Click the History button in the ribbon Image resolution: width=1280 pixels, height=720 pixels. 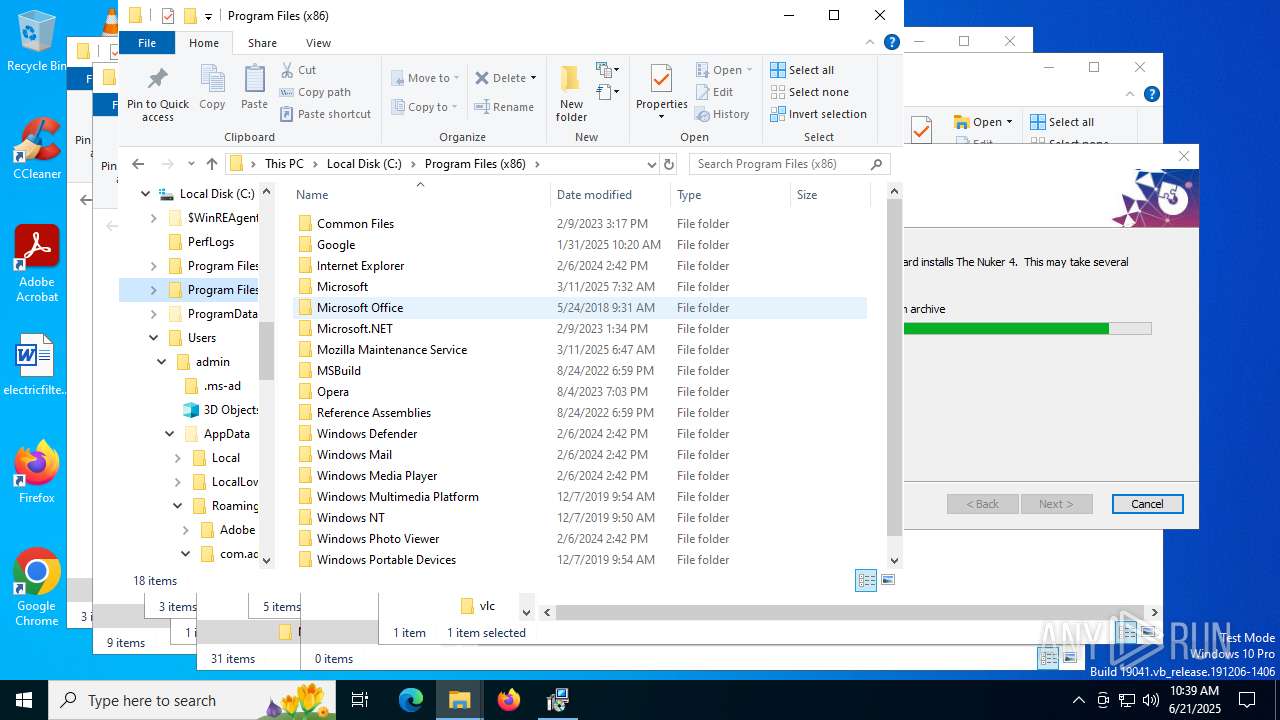pyautogui.click(x=722, y=114)
